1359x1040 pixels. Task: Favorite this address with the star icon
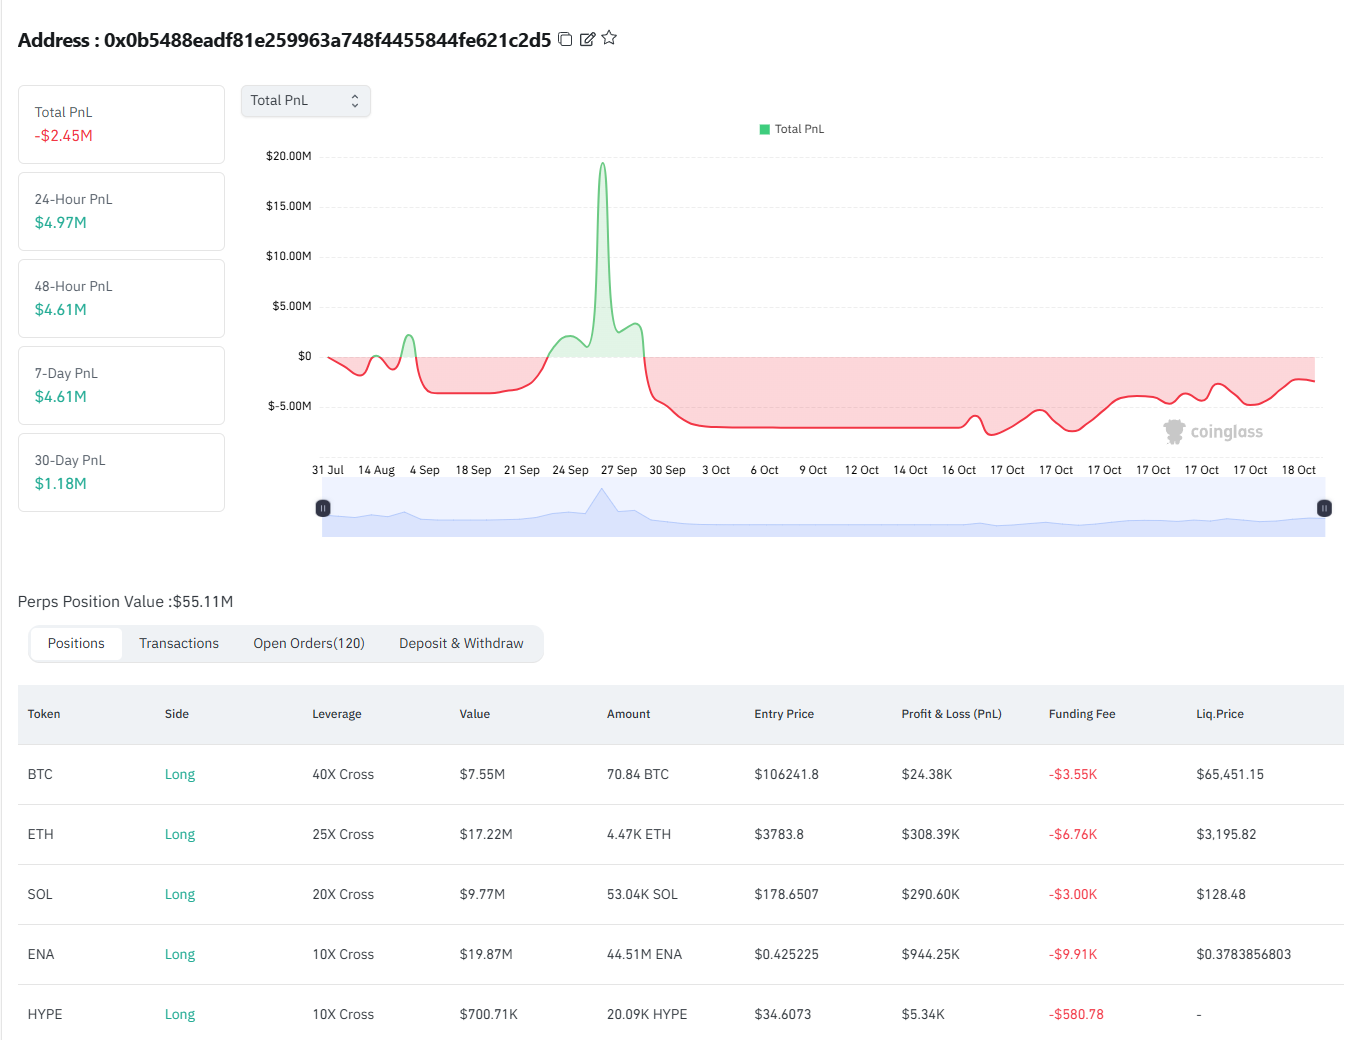pyautogui.click(x=609, y=38)
